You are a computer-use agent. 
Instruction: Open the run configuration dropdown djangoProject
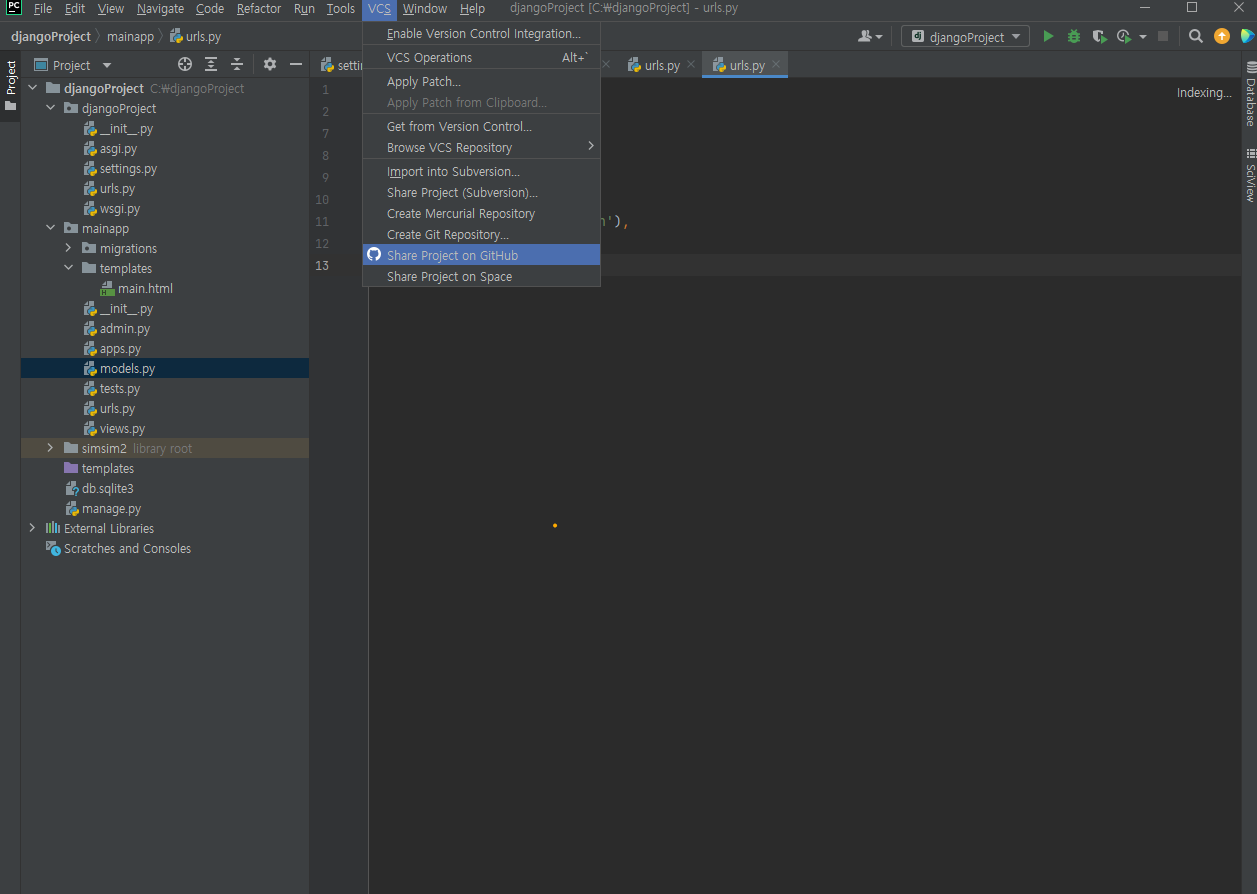tap(965, 37)
